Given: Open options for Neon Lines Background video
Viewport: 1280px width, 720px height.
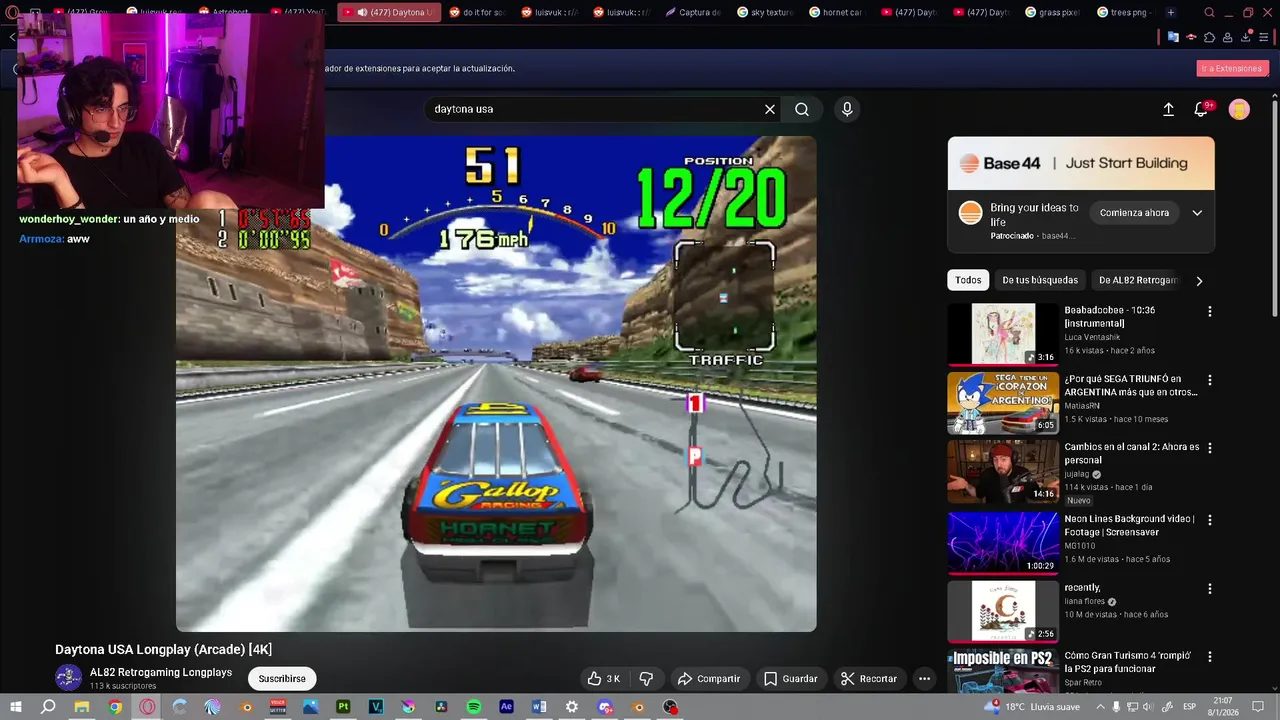Looking at the screenshot, I should pos(1209,520).
